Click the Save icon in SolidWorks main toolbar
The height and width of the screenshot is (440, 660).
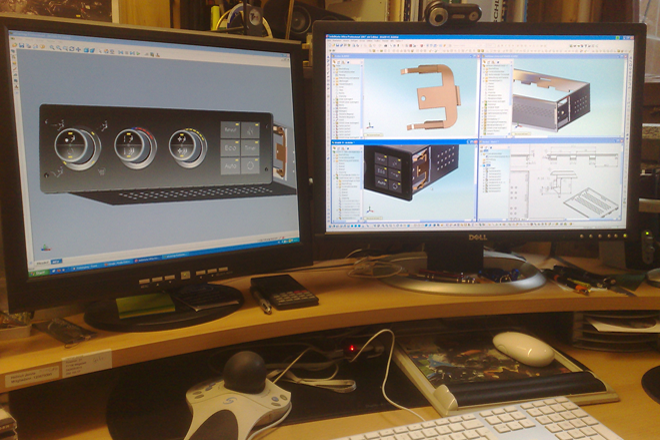click(337, 45)
